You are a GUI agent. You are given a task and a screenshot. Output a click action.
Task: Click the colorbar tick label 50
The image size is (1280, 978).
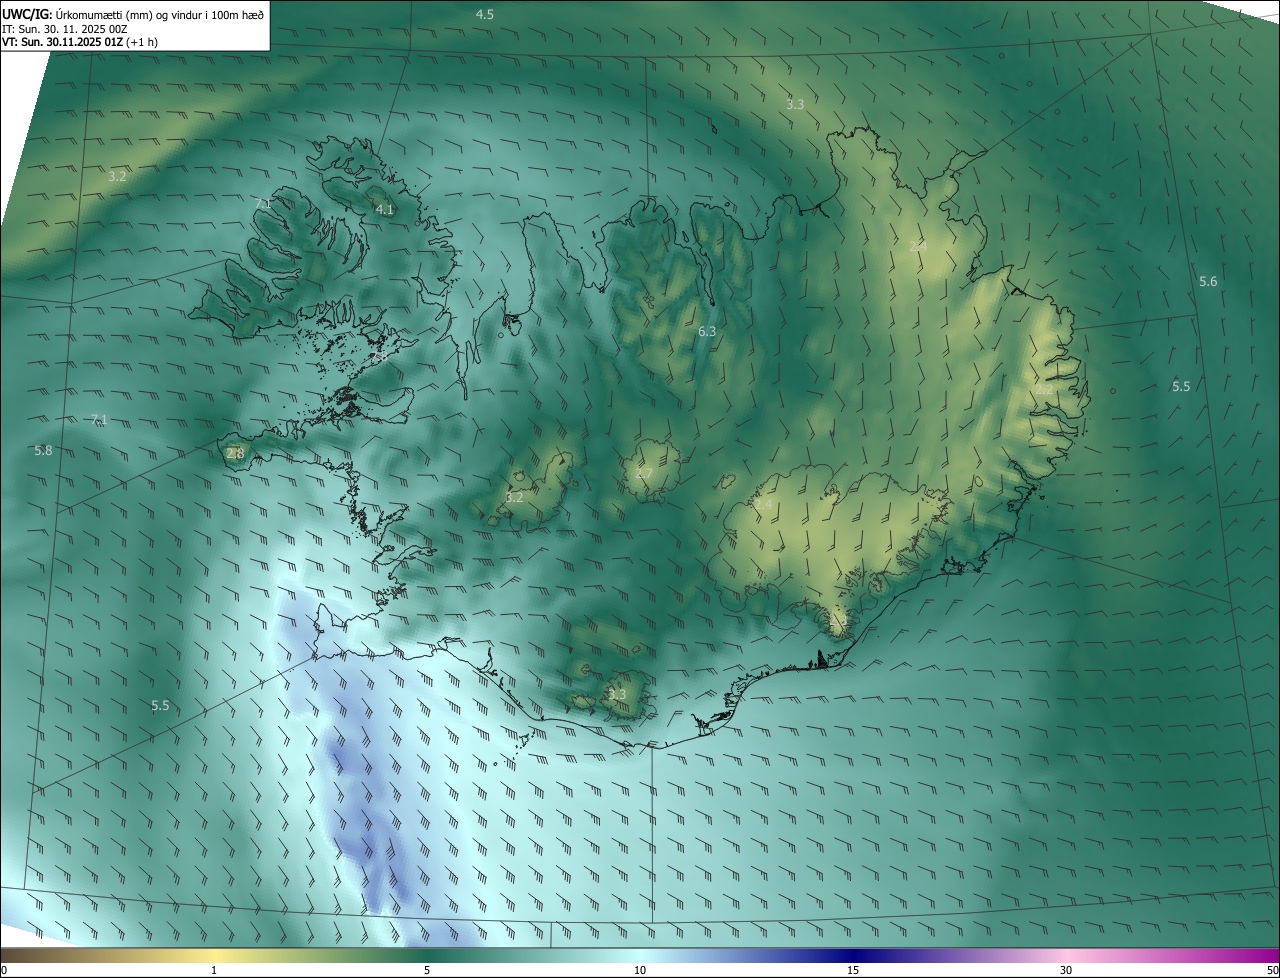click(x=1272, y=970)
